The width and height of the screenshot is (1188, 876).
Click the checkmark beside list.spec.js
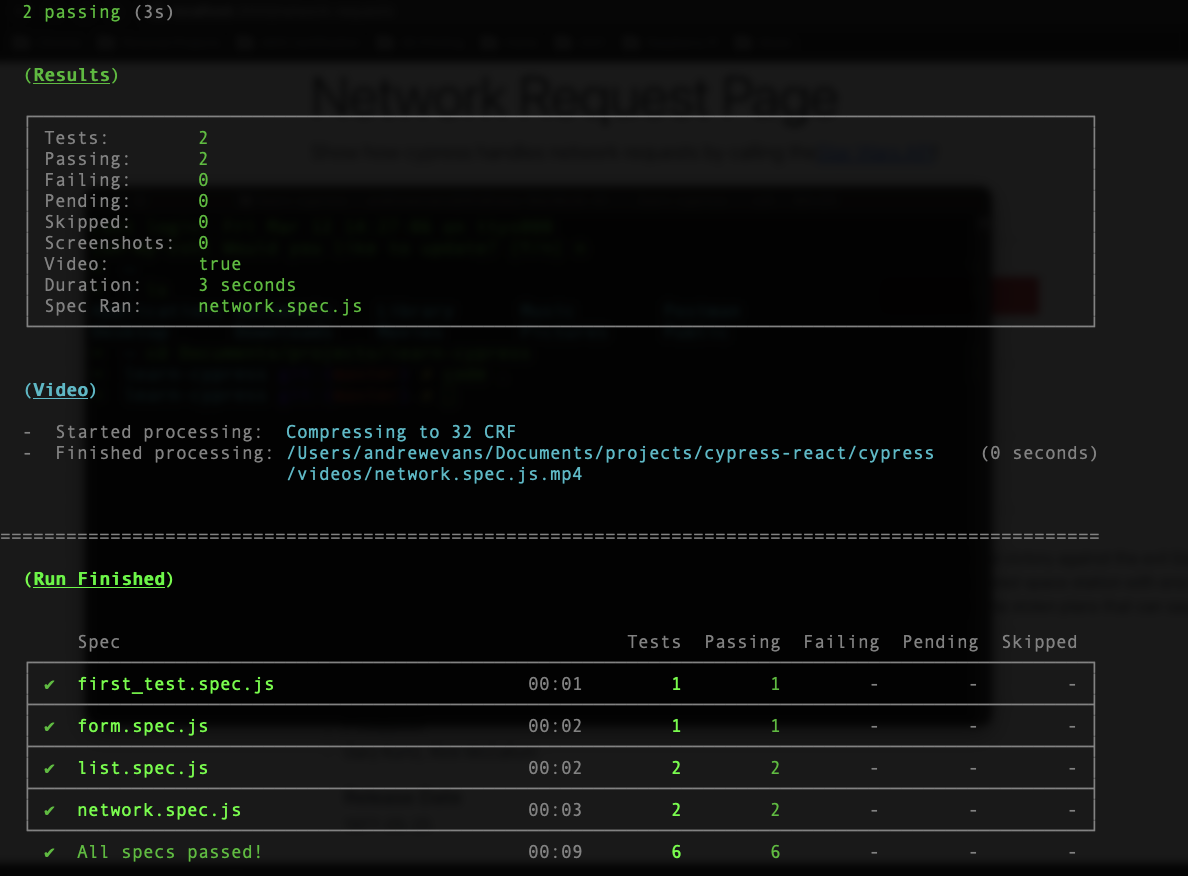[50, 767]
